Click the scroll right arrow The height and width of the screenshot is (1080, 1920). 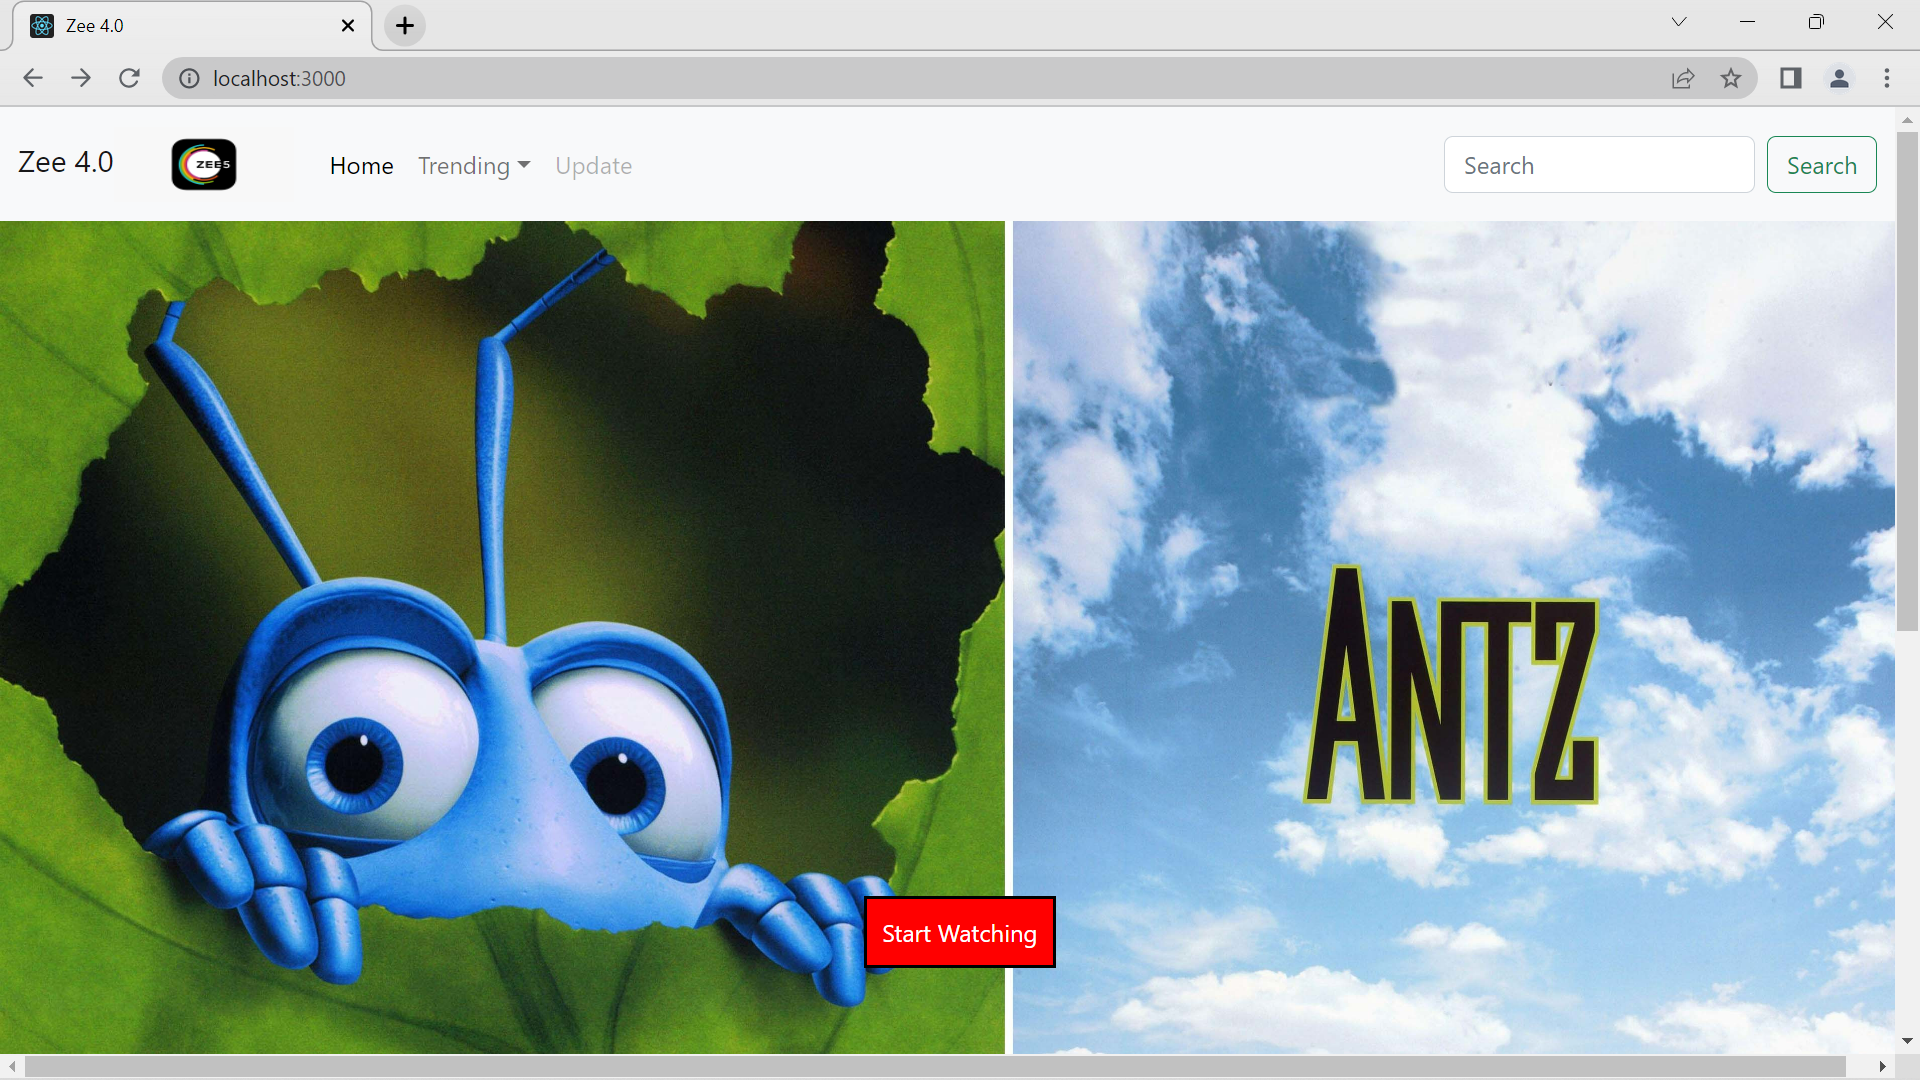tap(1883, 1067)
